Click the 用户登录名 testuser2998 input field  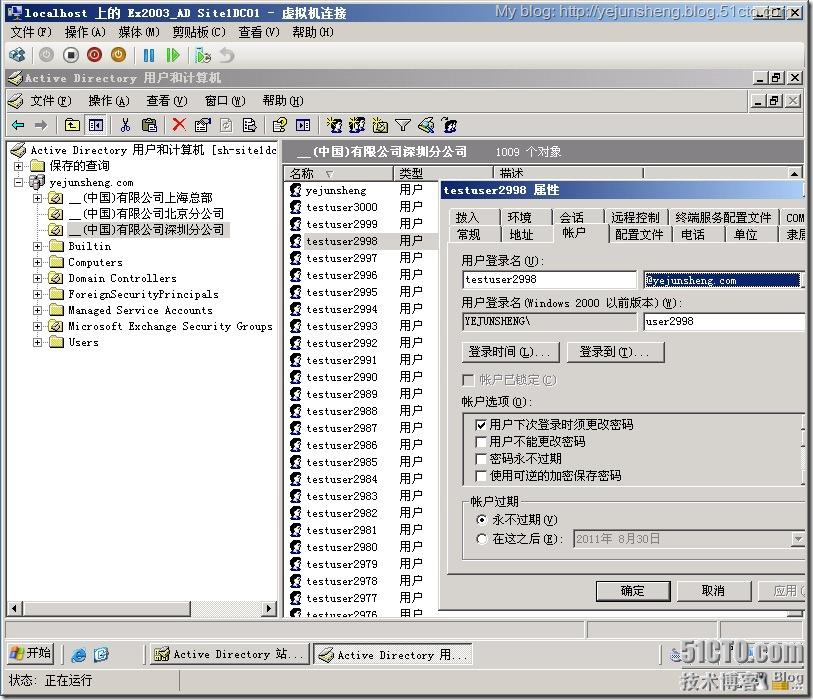[x=549, y=280]
